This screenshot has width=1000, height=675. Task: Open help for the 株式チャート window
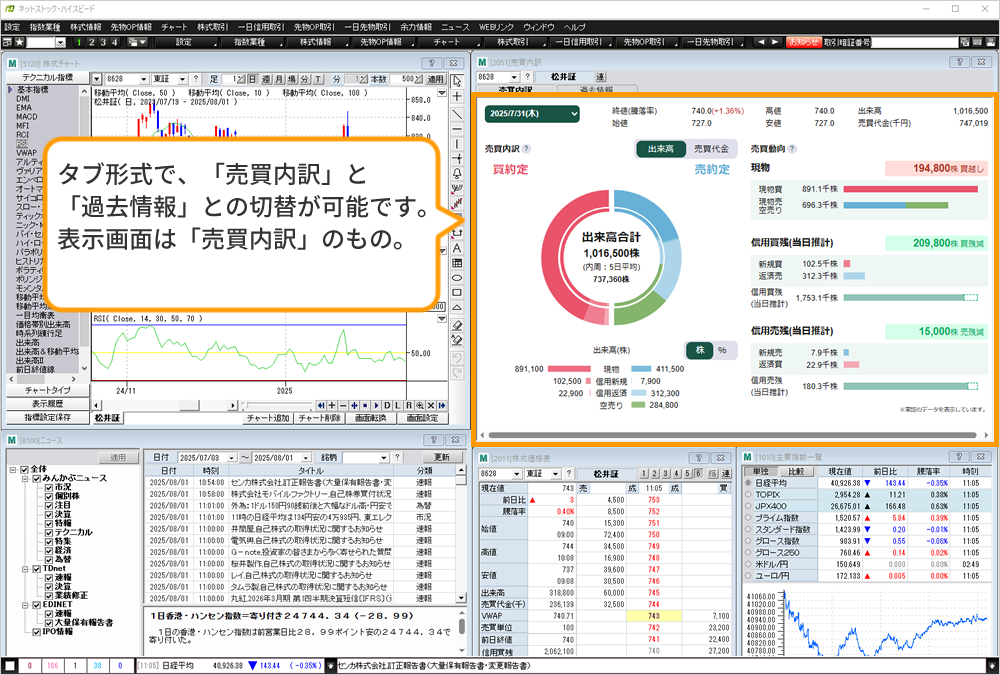432,63
